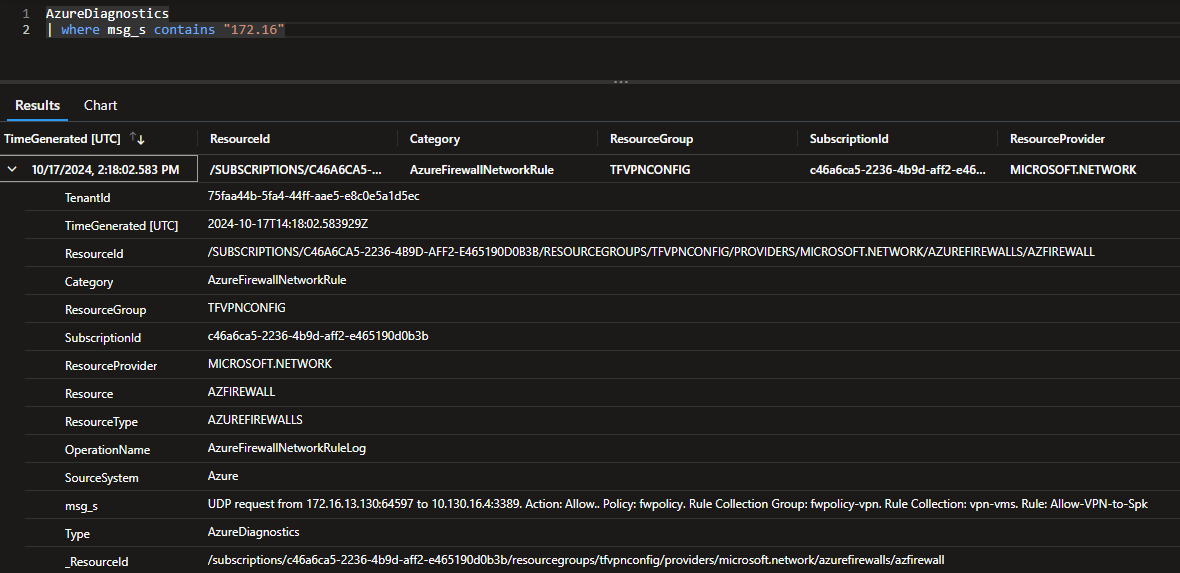The height and width of the screenshot is (573, 1180).
Task: Select MICROSOFT.NETWORK cell in top row
Action: coord(1072,170)
